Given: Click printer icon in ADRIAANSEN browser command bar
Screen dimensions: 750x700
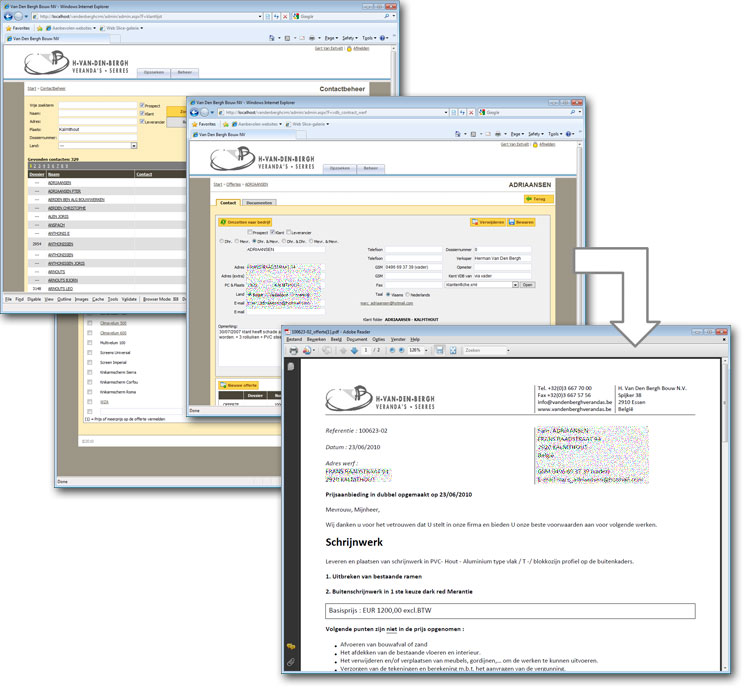Looking at the screenshot, I should [497, 134].
